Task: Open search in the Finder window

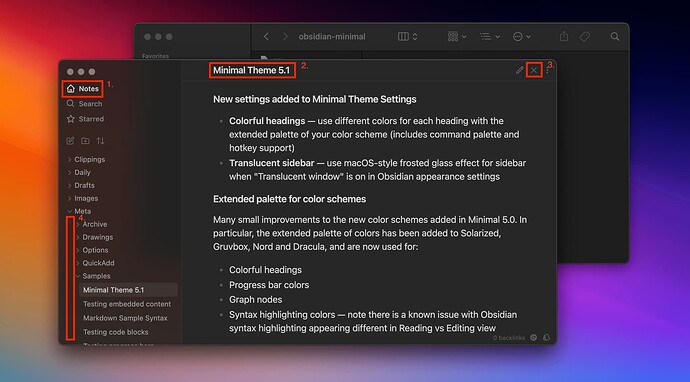Action: (x=615, y=37)
